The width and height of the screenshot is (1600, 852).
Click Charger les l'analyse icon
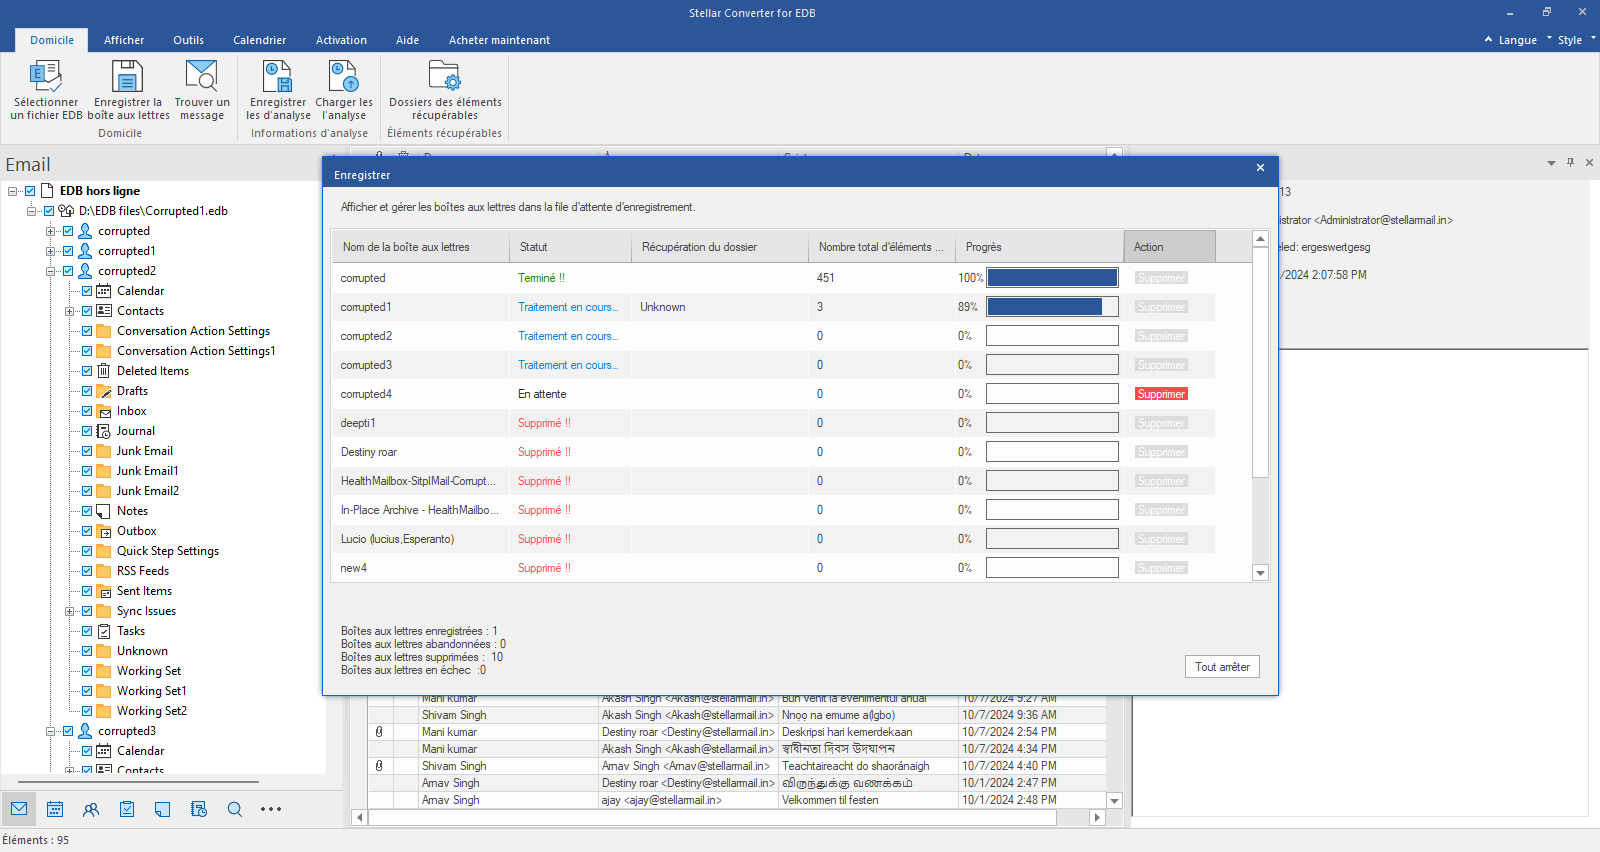pyautogui.click(x=343, y=78)
